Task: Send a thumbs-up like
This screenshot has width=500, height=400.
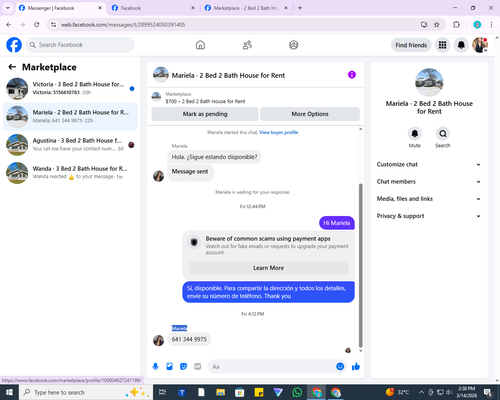Action: [356, 367]
